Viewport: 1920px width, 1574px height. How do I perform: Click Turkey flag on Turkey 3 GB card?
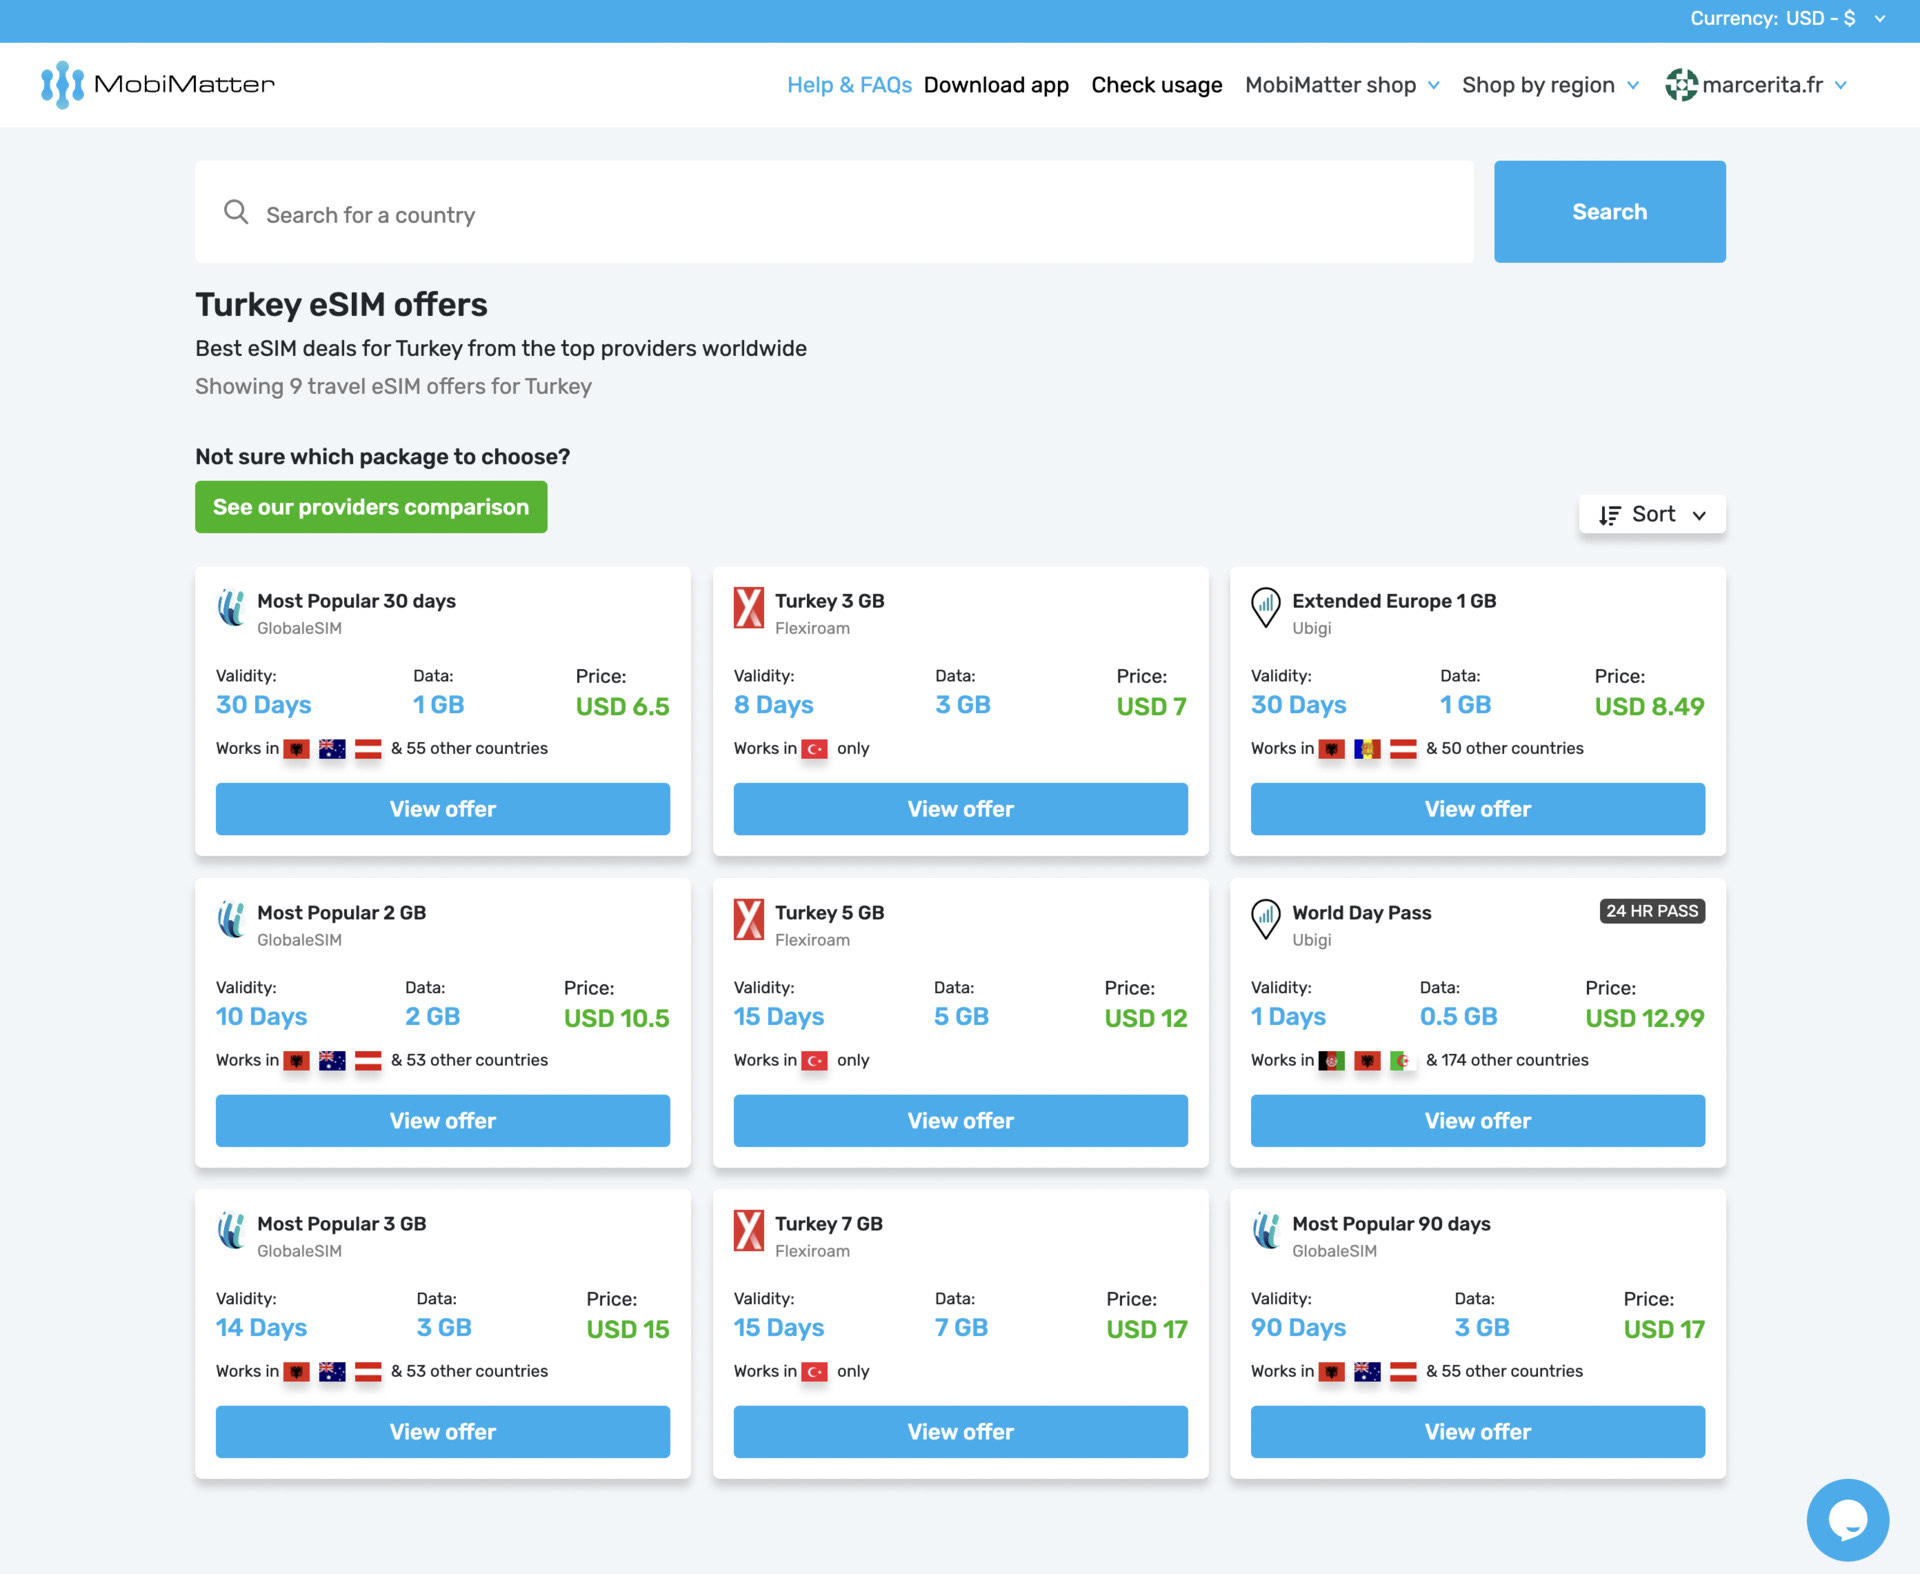(x=815, y=749)
